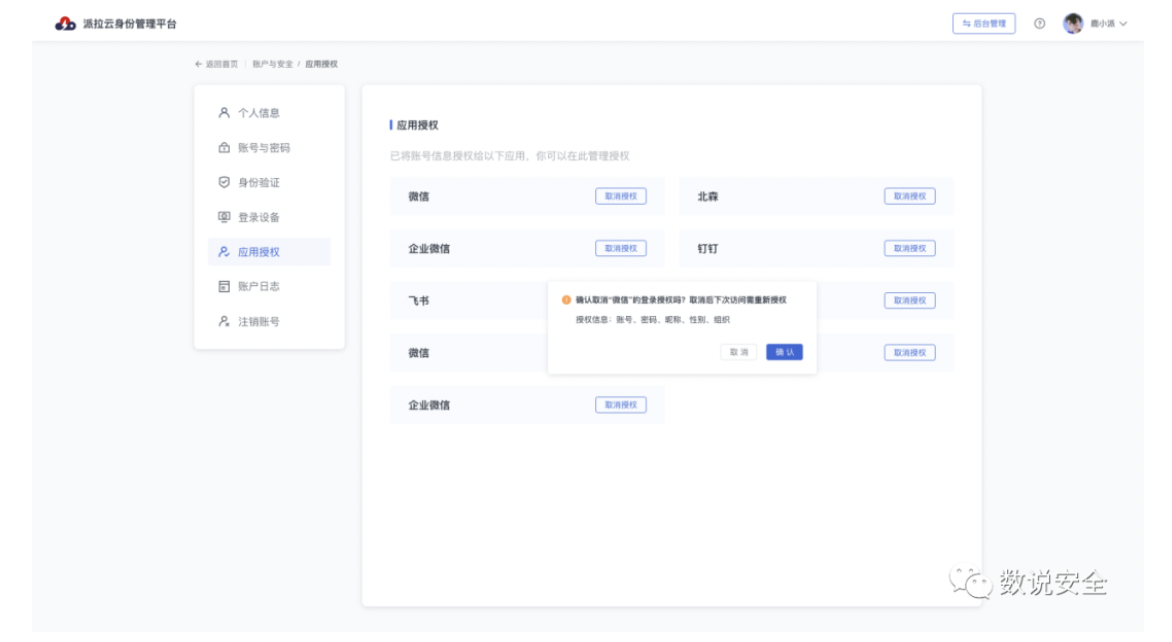
Task: Revoke authorization for 北森
Action: click(910, 196)
